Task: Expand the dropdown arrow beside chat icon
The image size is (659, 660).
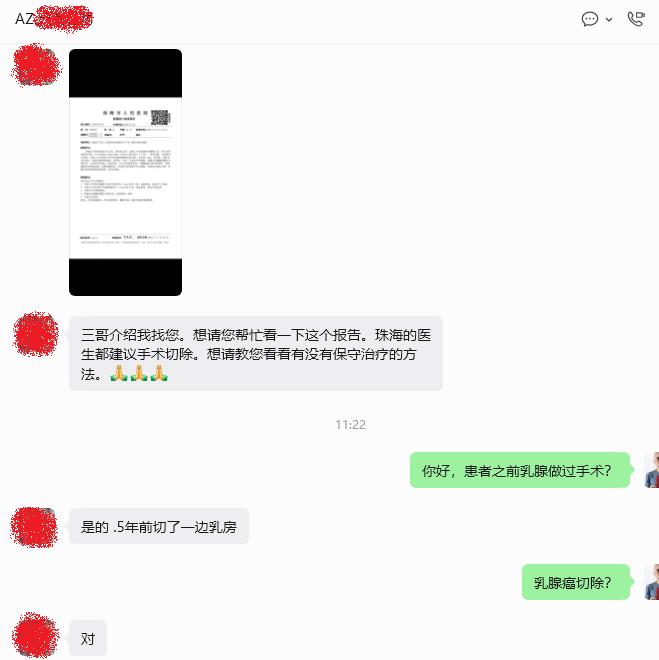Action: [x=609, y=19]
